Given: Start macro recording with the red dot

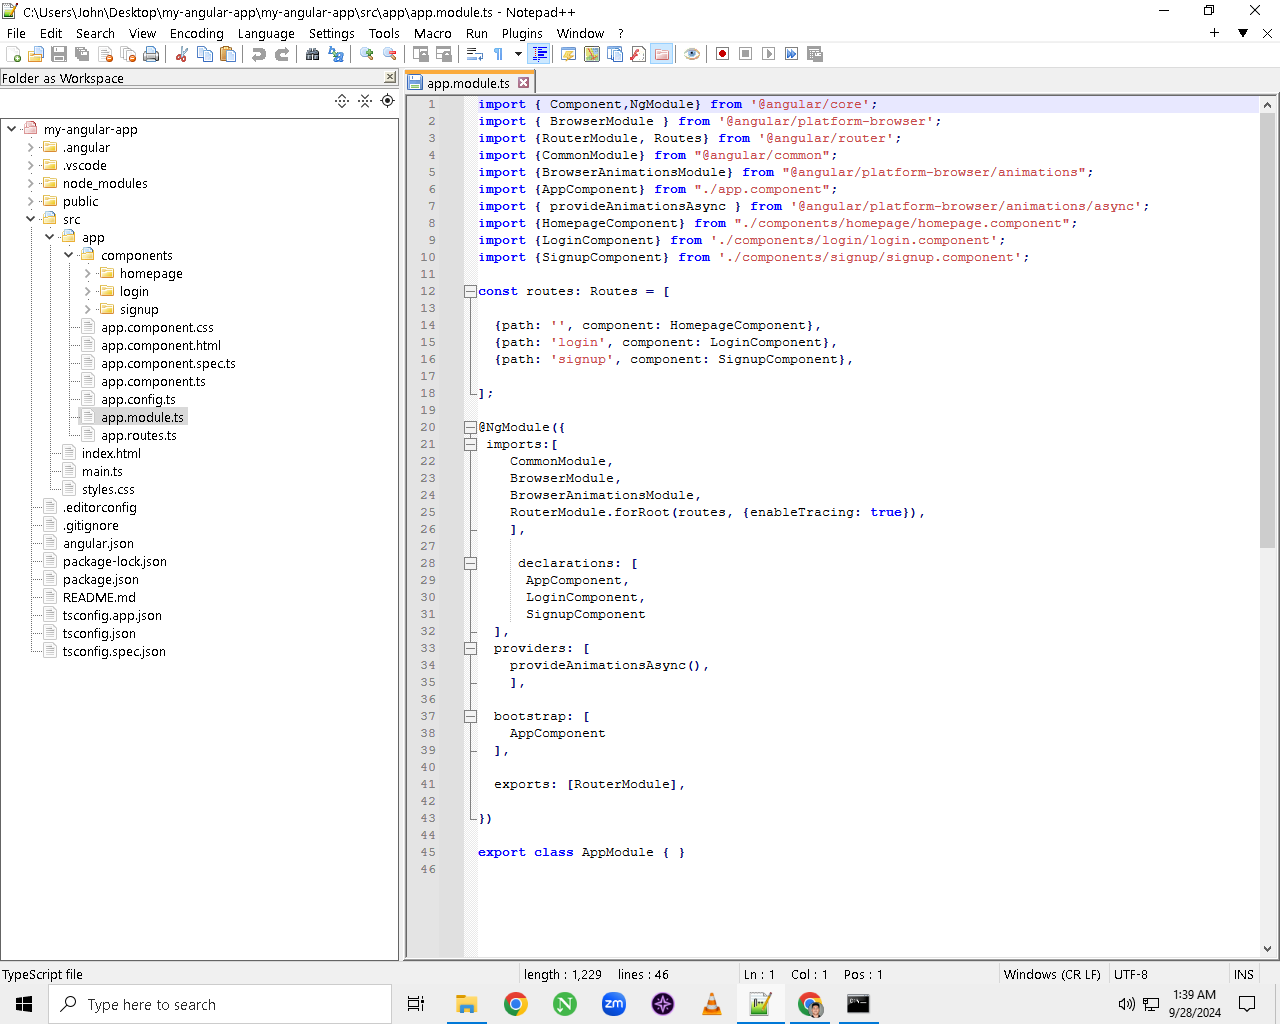Looking at the screenshot, I should [722, 54].
